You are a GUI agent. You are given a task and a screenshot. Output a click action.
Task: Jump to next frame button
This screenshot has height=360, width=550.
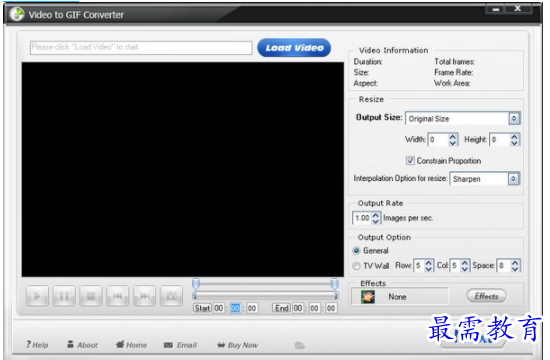tap(145, 296)
